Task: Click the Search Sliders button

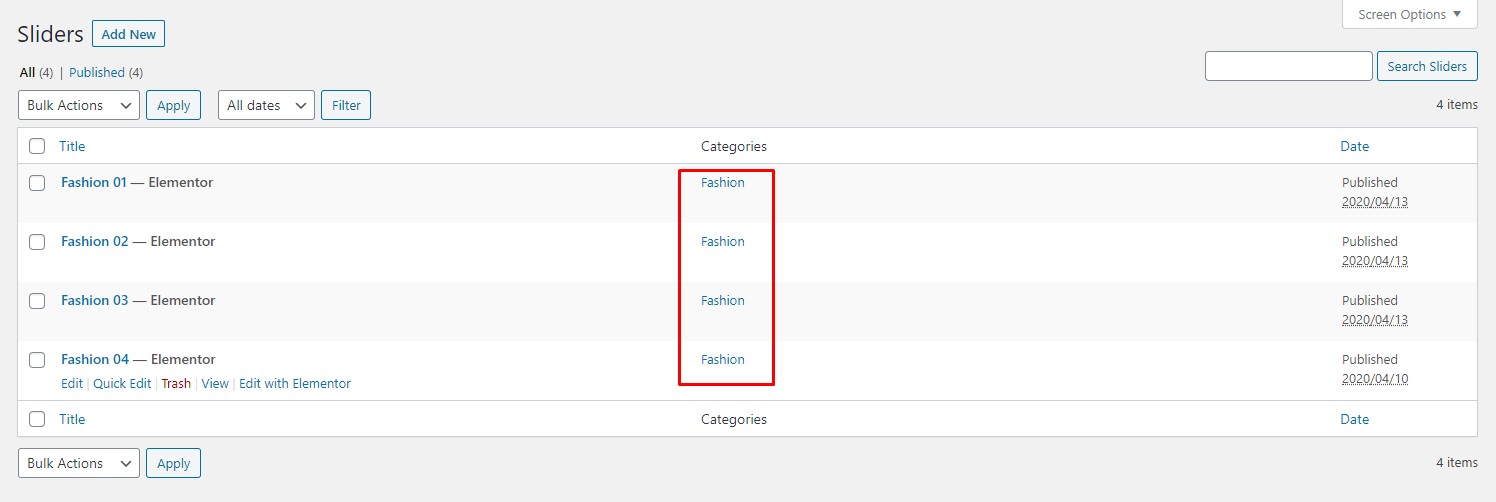Action: coord(1427,66)
